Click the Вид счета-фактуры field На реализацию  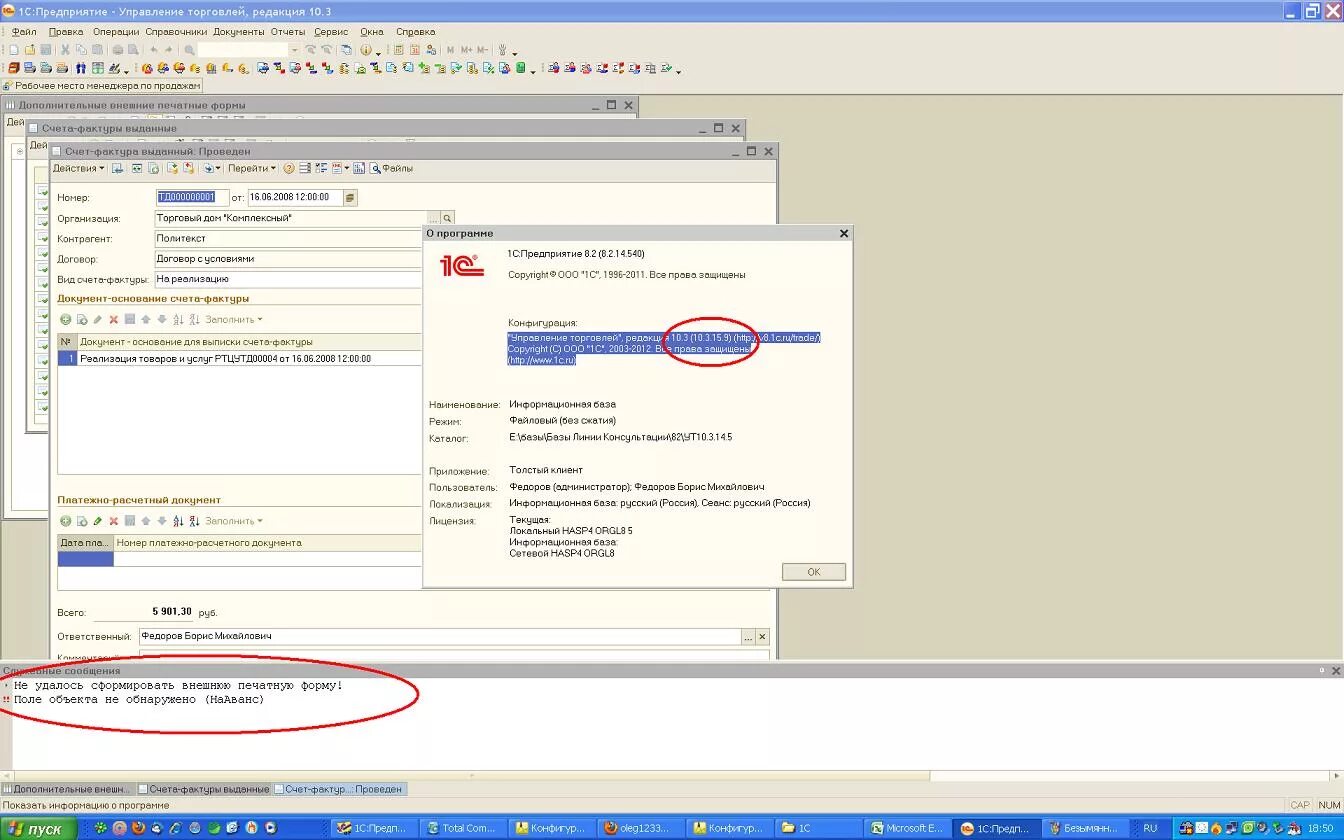tap(288, 279)
